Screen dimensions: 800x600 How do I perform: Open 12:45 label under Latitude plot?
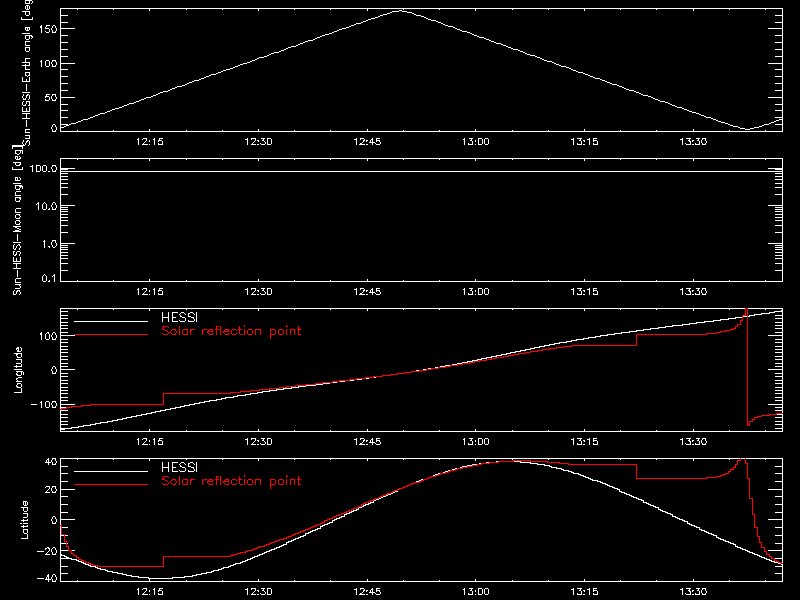(x=367, y=591)
